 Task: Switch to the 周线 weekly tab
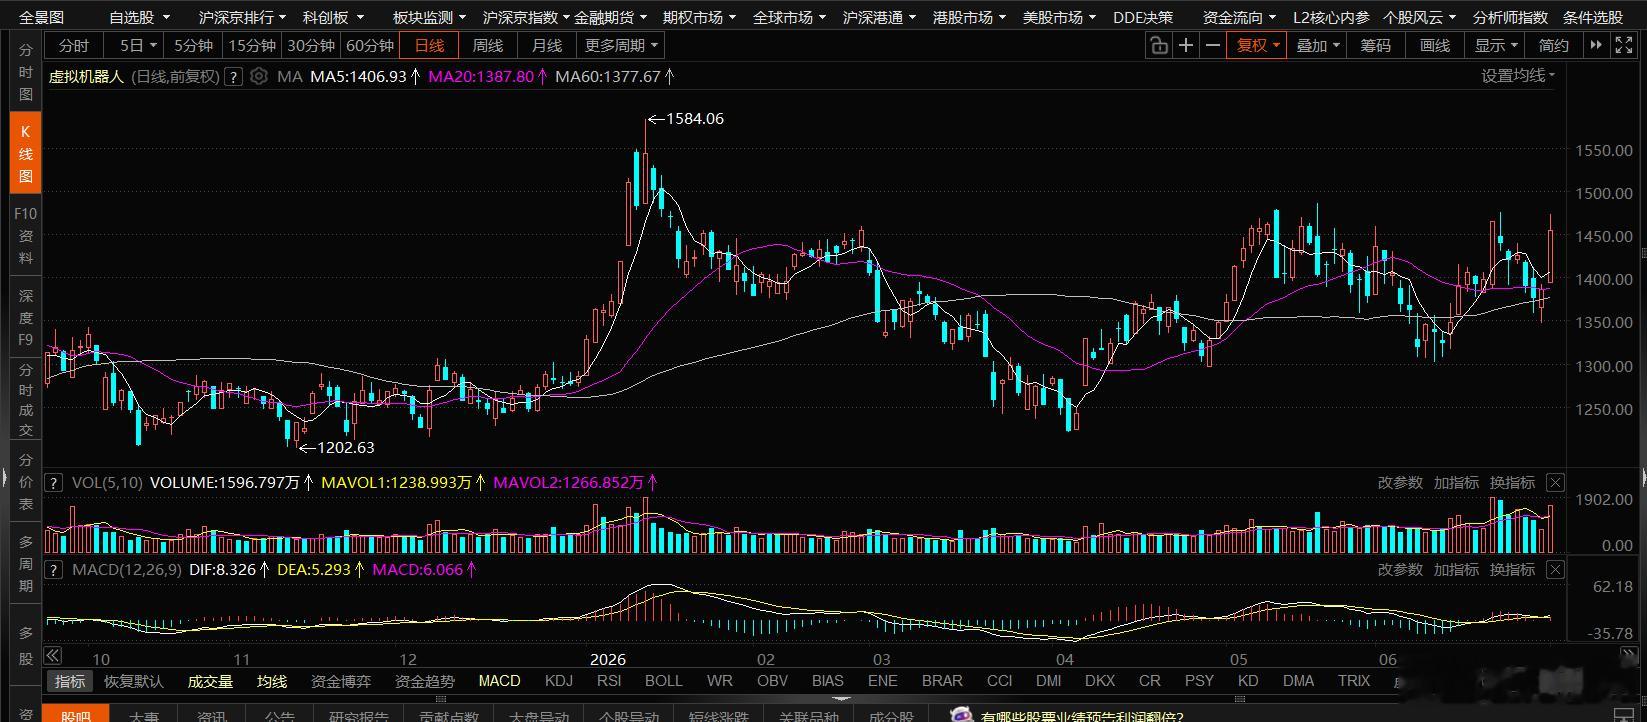[488, 45]
